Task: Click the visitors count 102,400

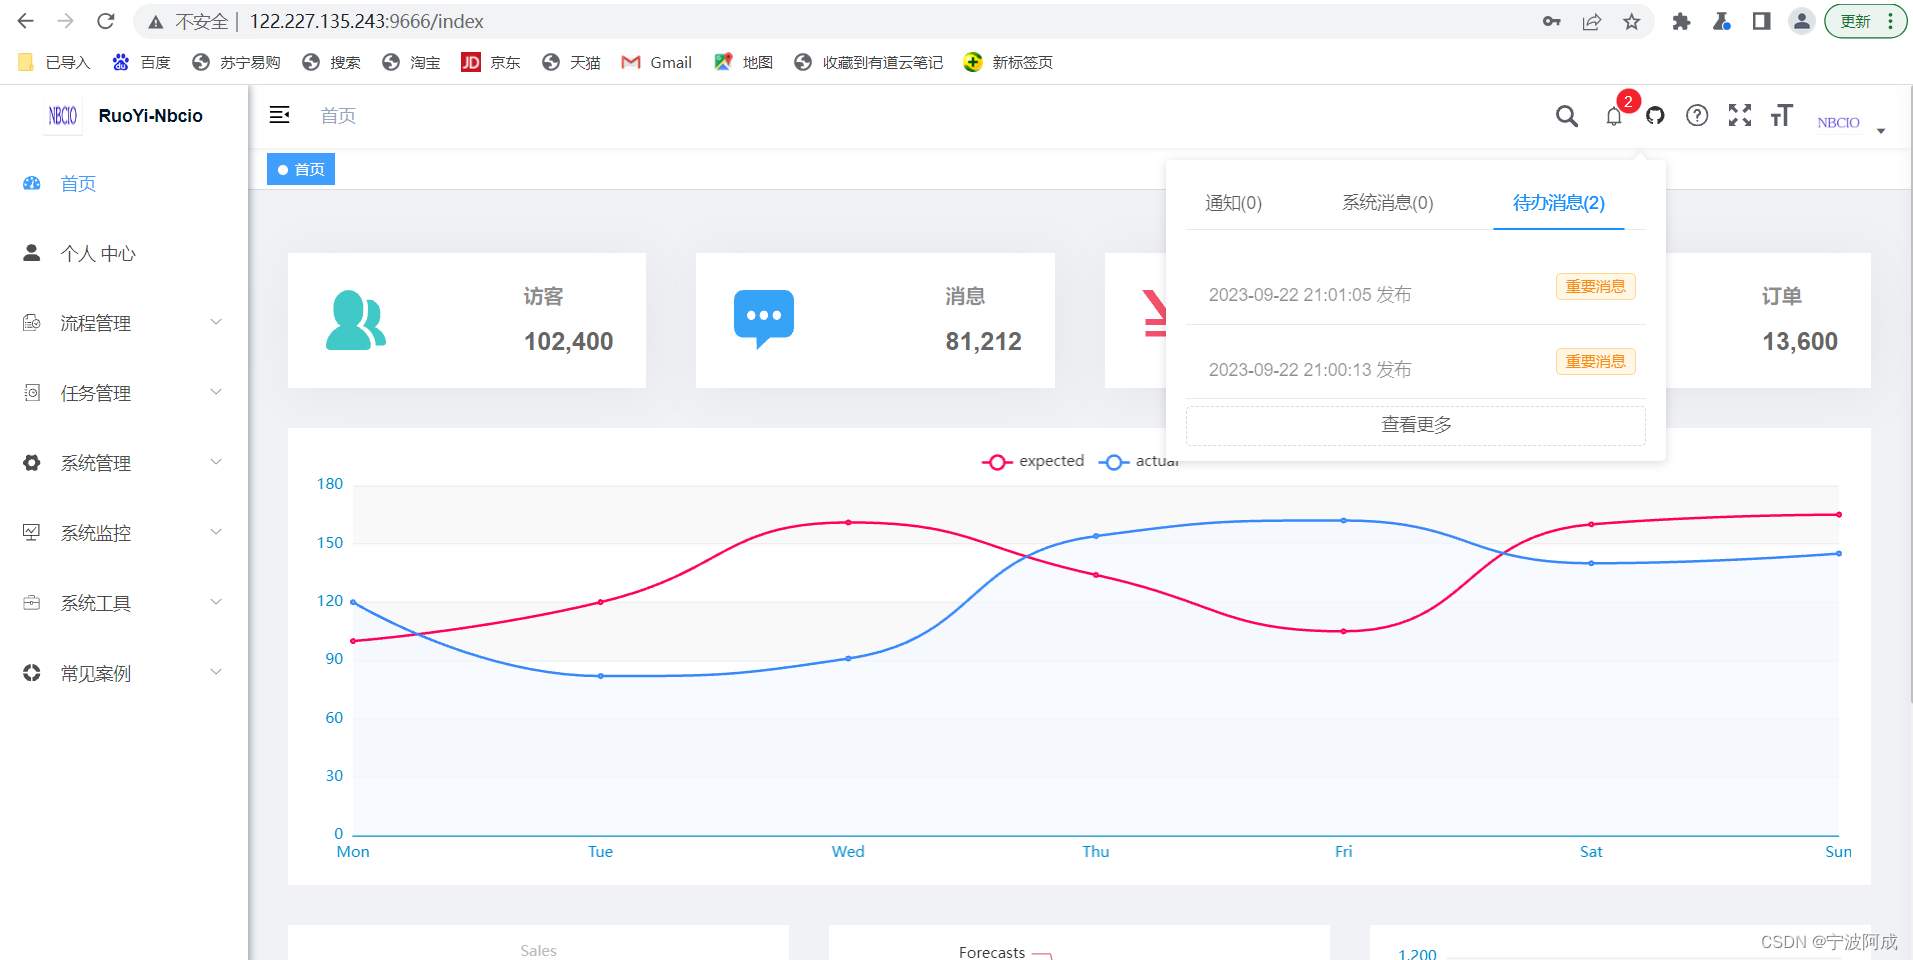Action: click(568, 342)
